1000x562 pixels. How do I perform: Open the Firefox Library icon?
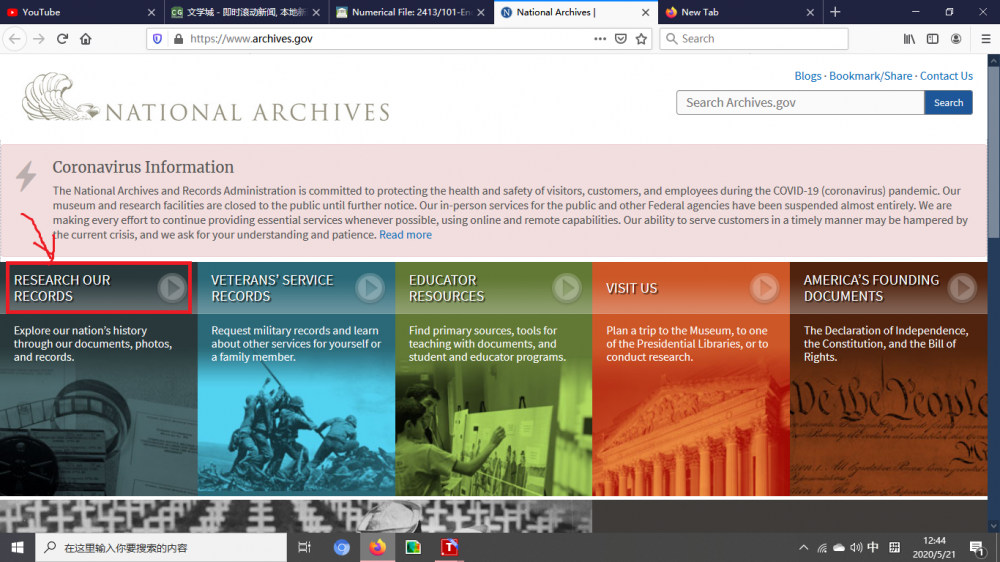[909, 39]
